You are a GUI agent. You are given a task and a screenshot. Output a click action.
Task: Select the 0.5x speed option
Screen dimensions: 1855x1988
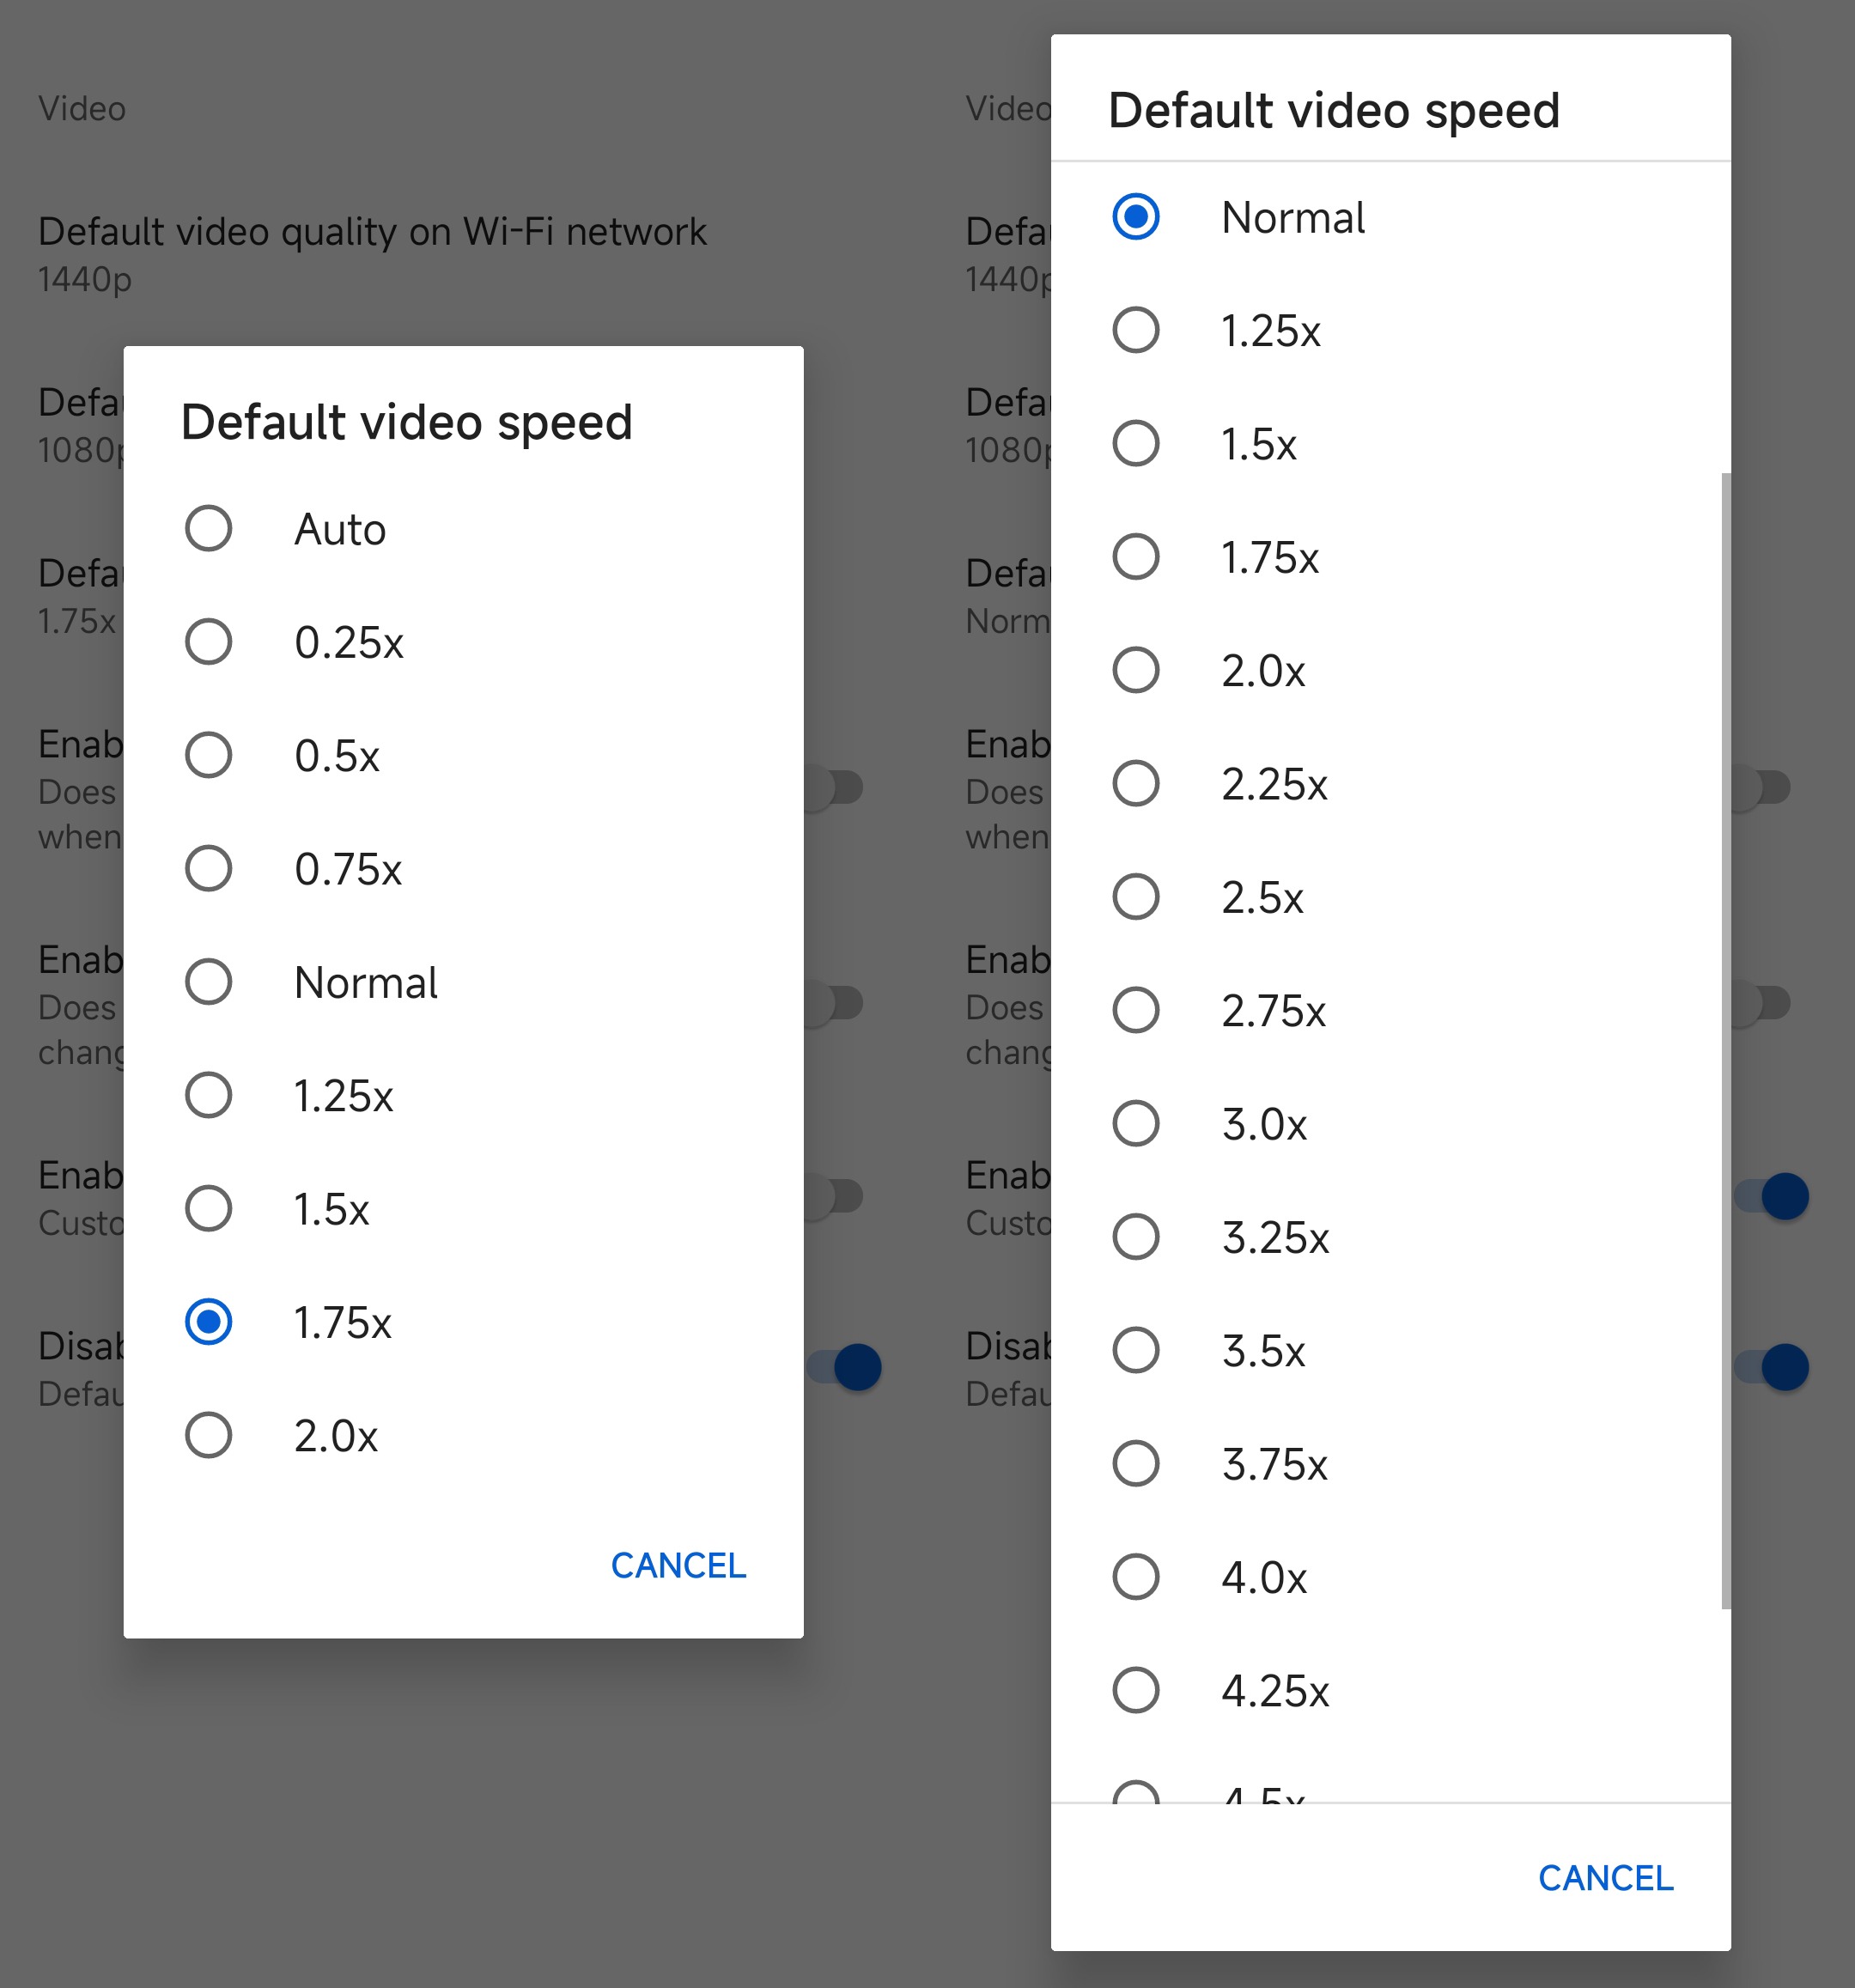pyautogui.click(x=209, y=755)
